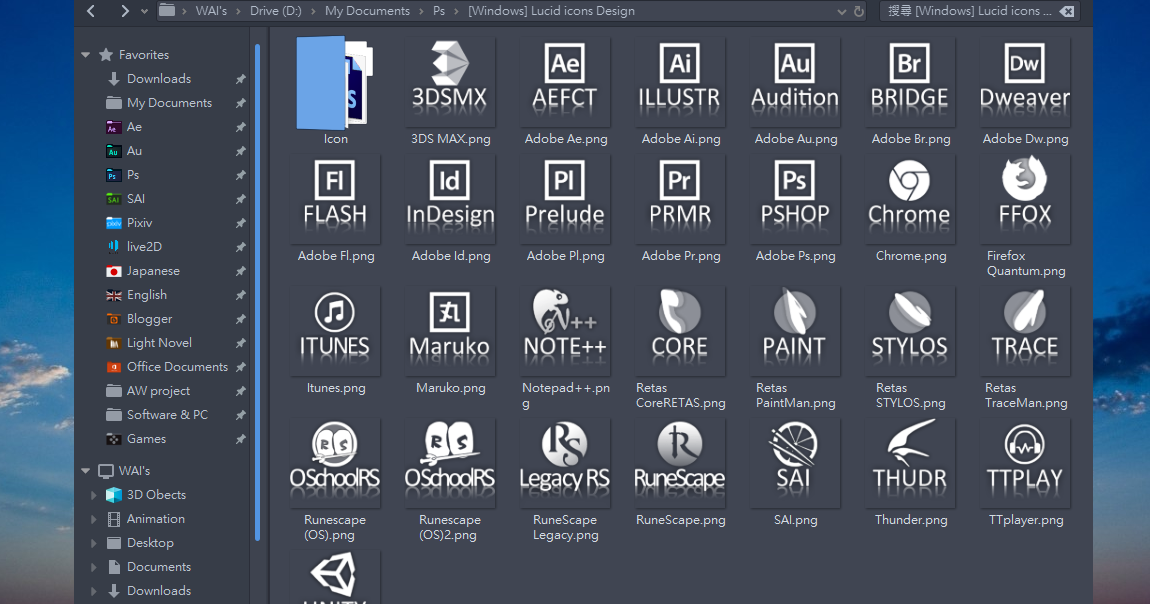1150x604 pixels.
Task: Click the folder icon in the breadcrumb bar
Action: tap(166, 12)
